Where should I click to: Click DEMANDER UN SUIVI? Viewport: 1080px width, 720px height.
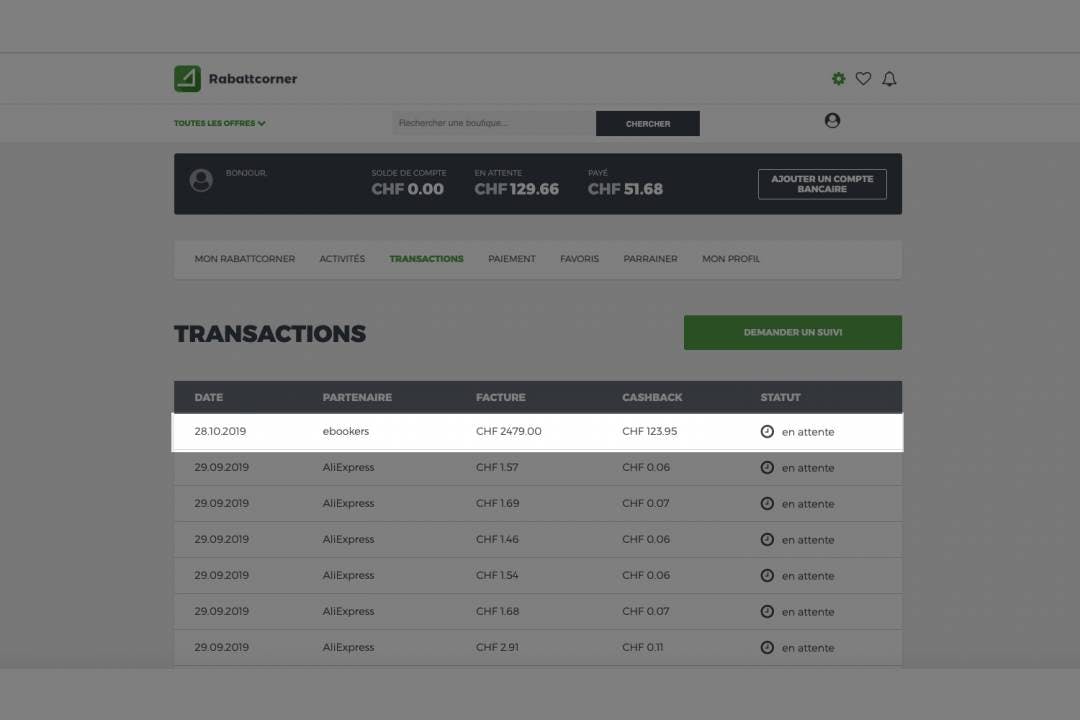792,332
